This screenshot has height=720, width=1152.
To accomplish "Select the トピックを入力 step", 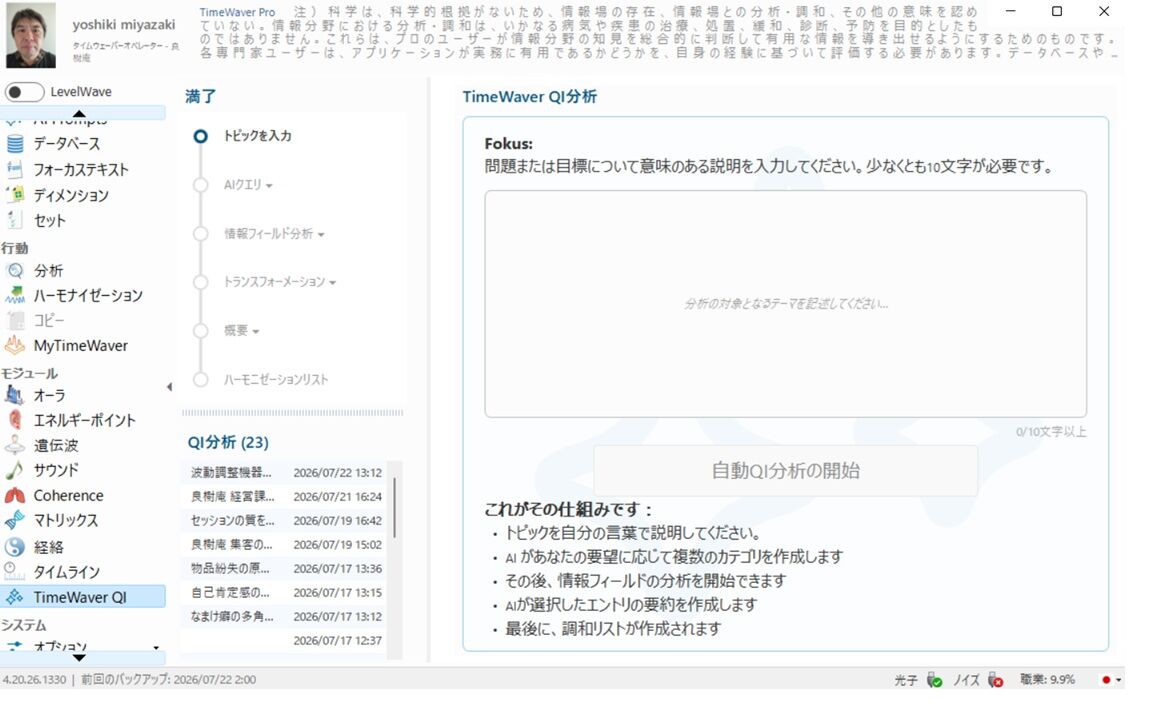I will [x=257, y=136].
